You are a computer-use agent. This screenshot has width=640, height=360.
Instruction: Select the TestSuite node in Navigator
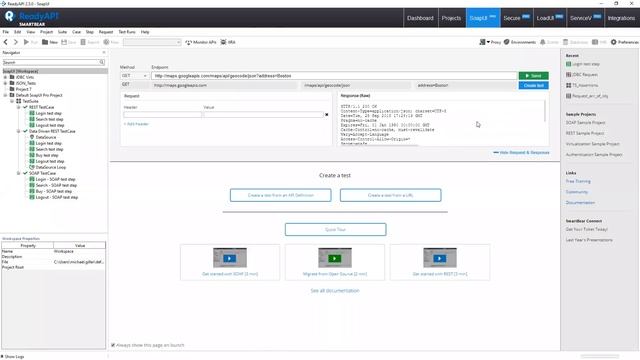[x=27, y=101]
